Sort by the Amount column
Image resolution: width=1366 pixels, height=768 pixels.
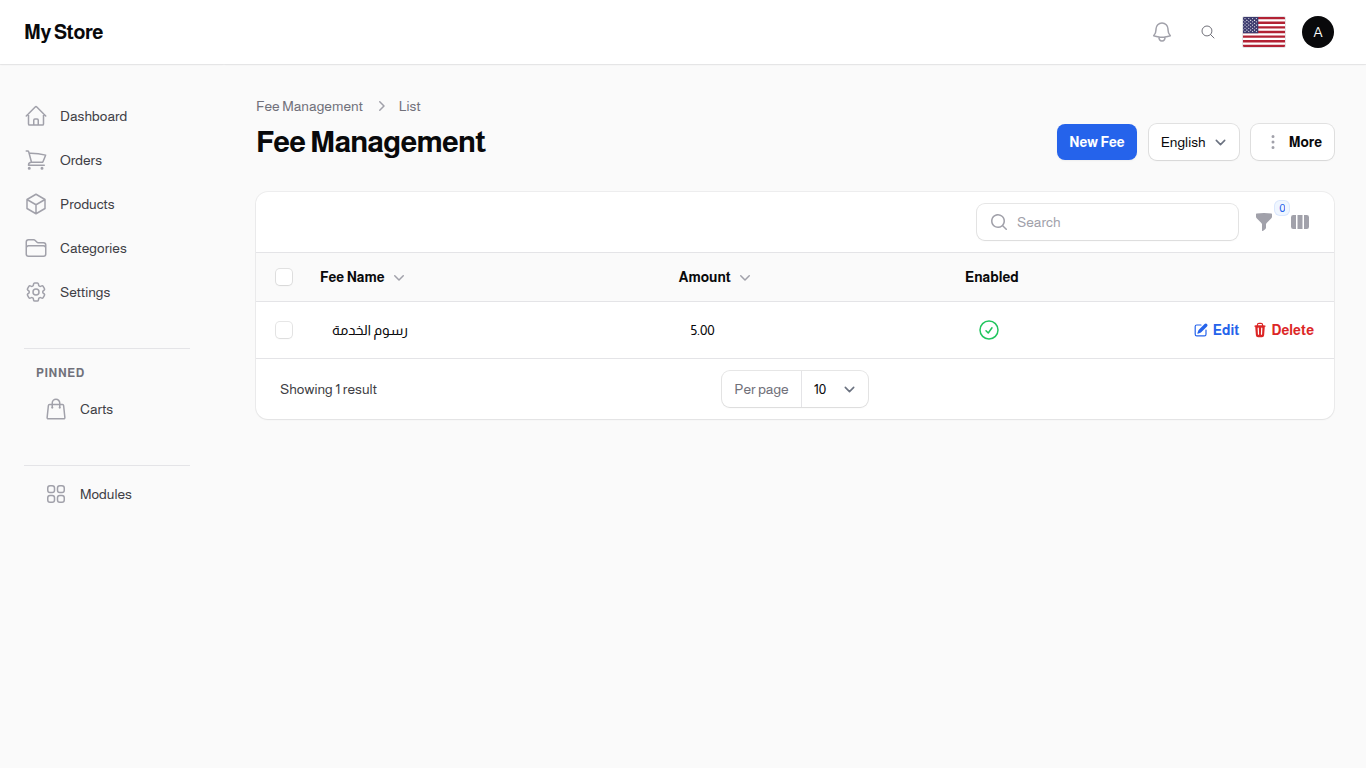pos(713,277)
